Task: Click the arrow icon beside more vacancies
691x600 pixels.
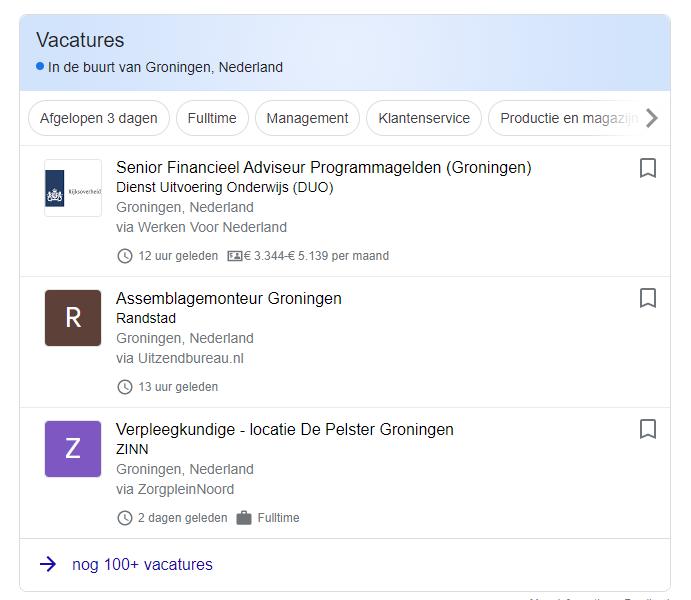Action: [48, 565]
